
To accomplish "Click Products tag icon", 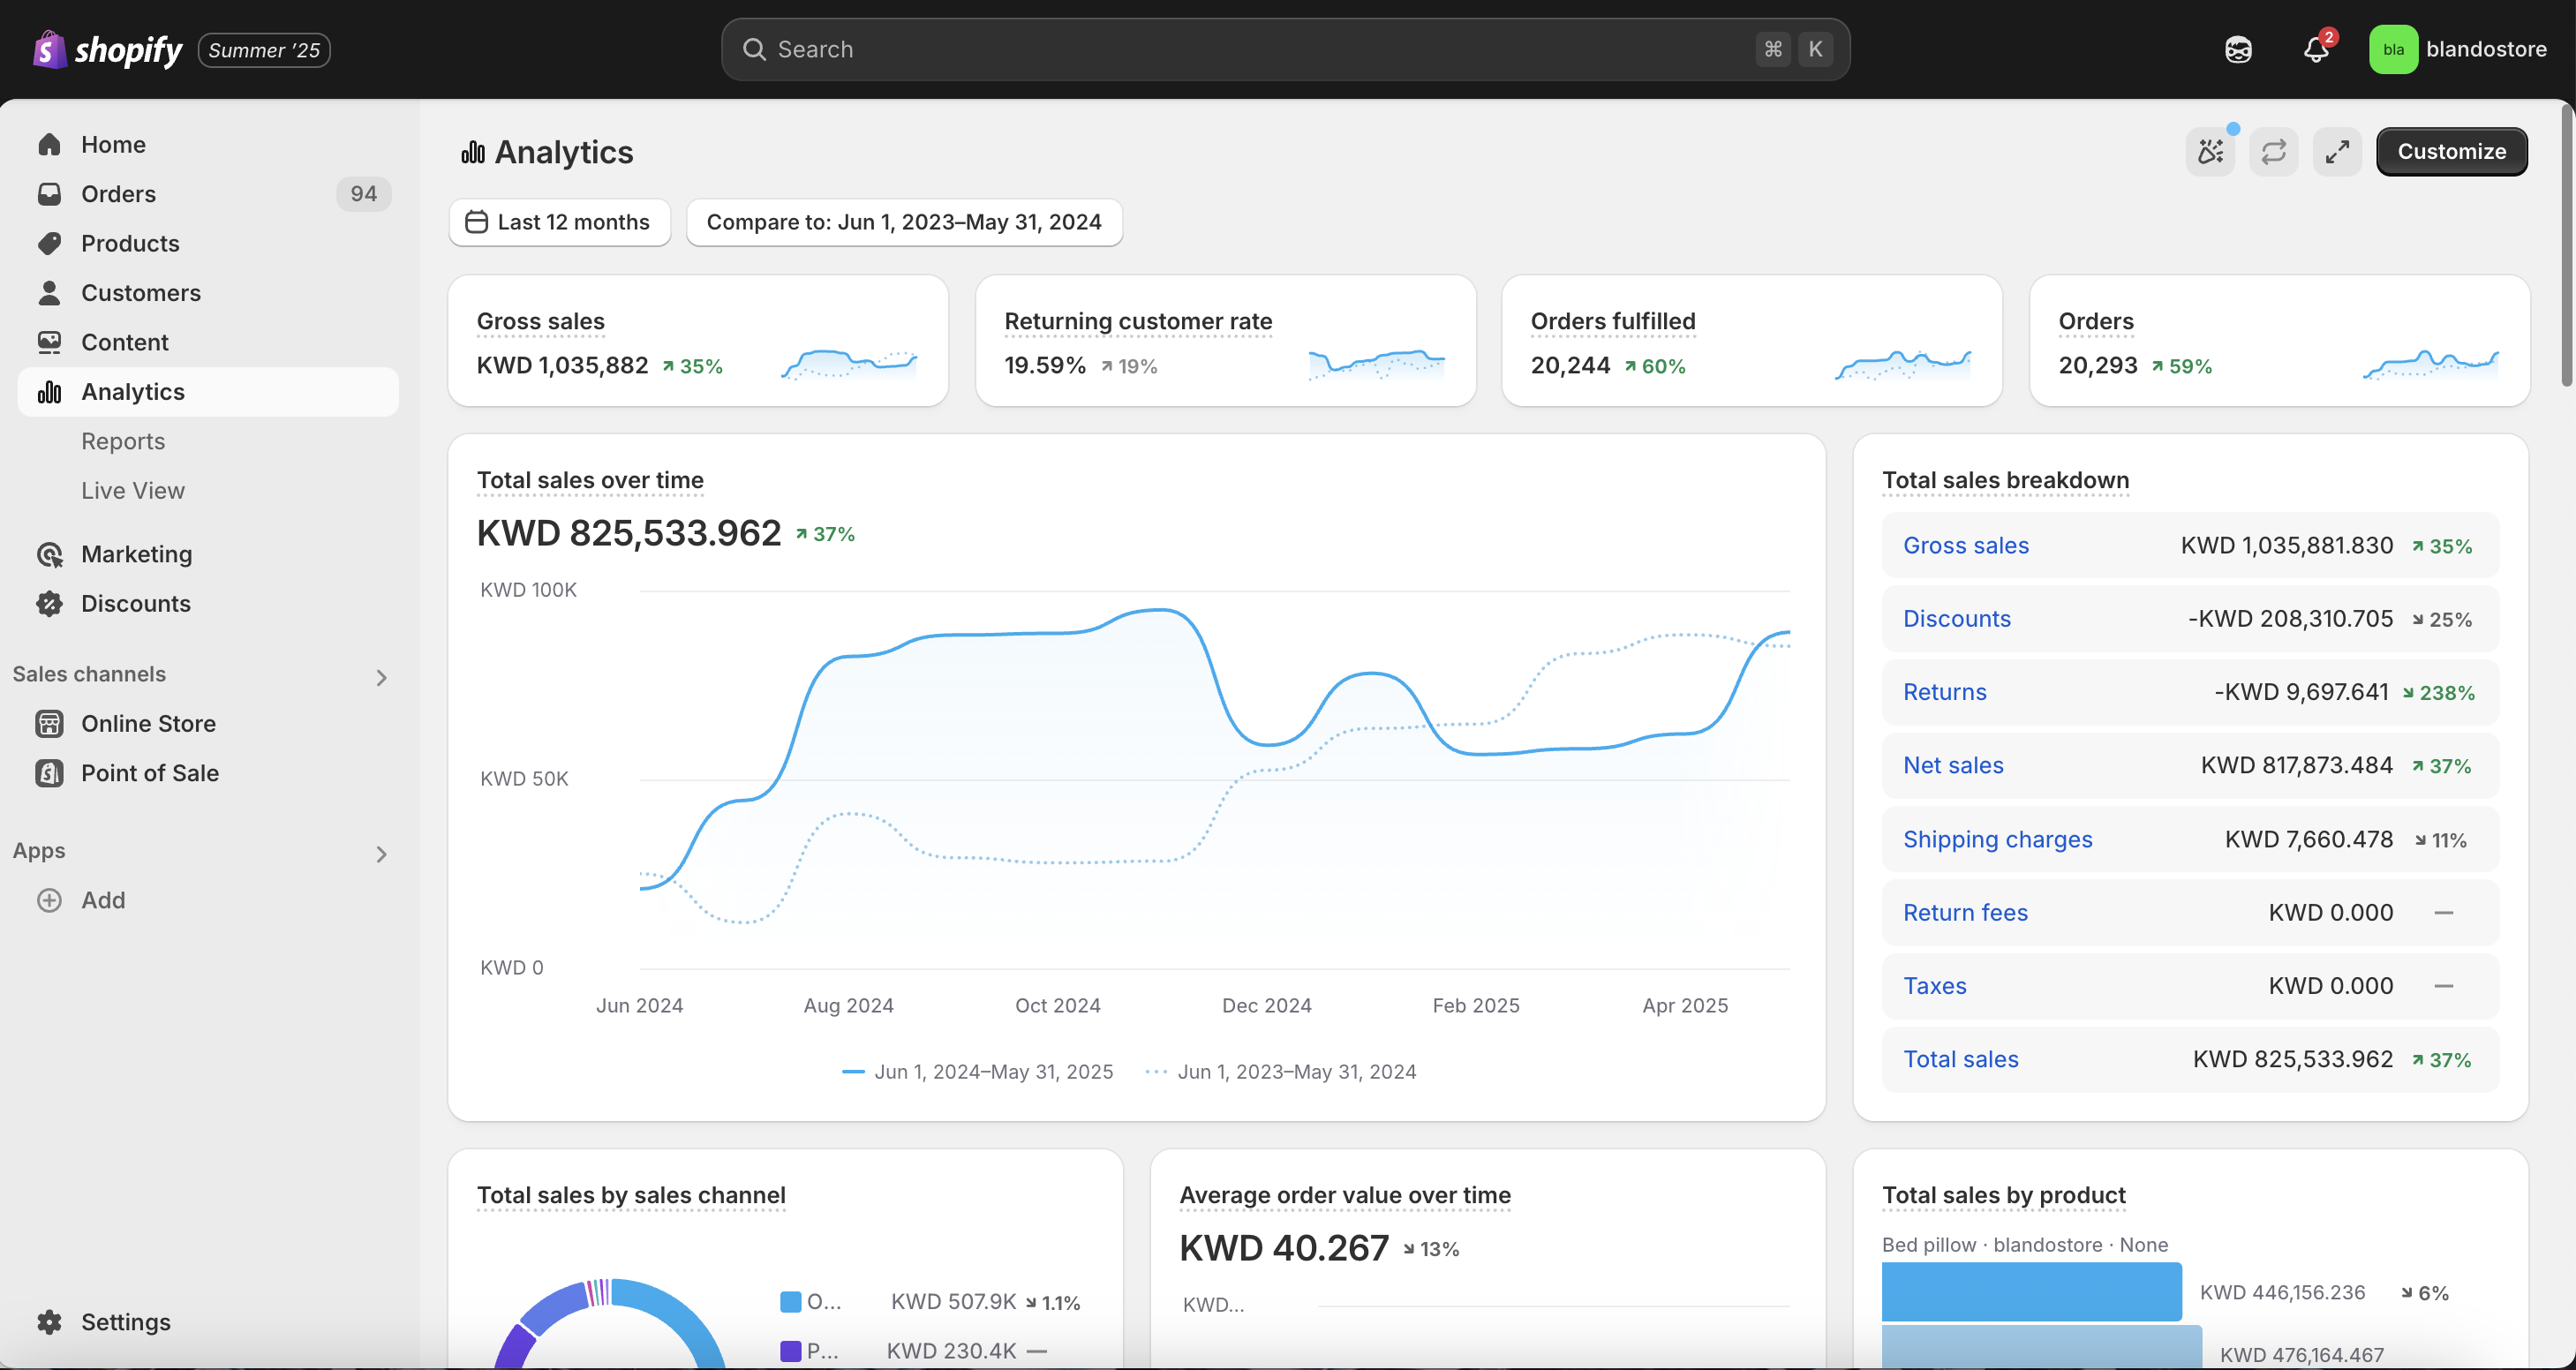I will pos(49,243).
